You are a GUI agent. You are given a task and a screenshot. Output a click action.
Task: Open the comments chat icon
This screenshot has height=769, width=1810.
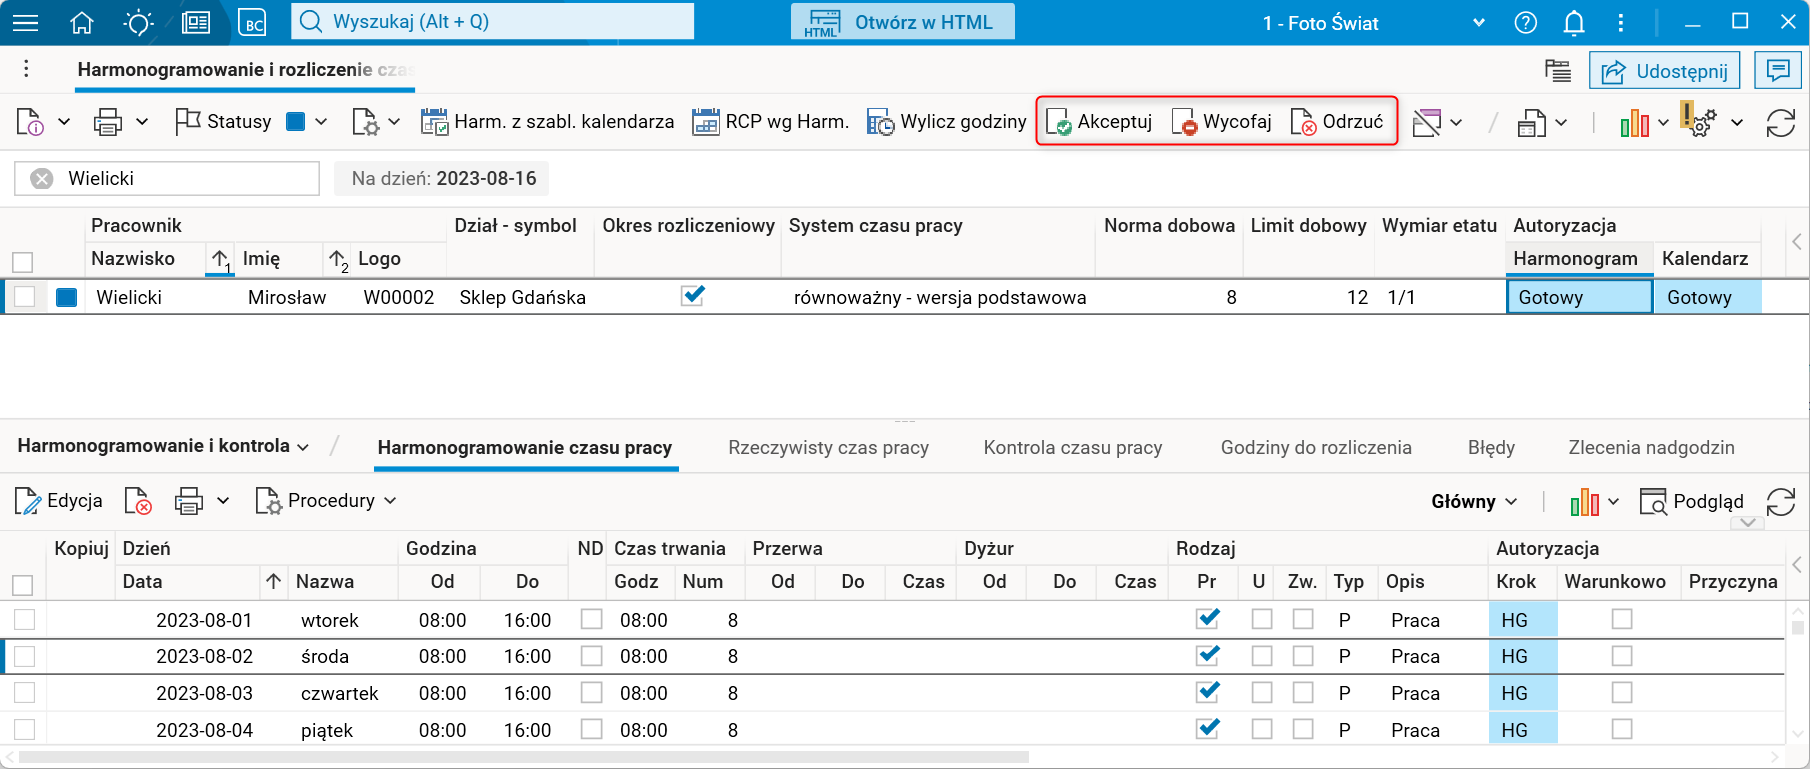click(1778, 70)
